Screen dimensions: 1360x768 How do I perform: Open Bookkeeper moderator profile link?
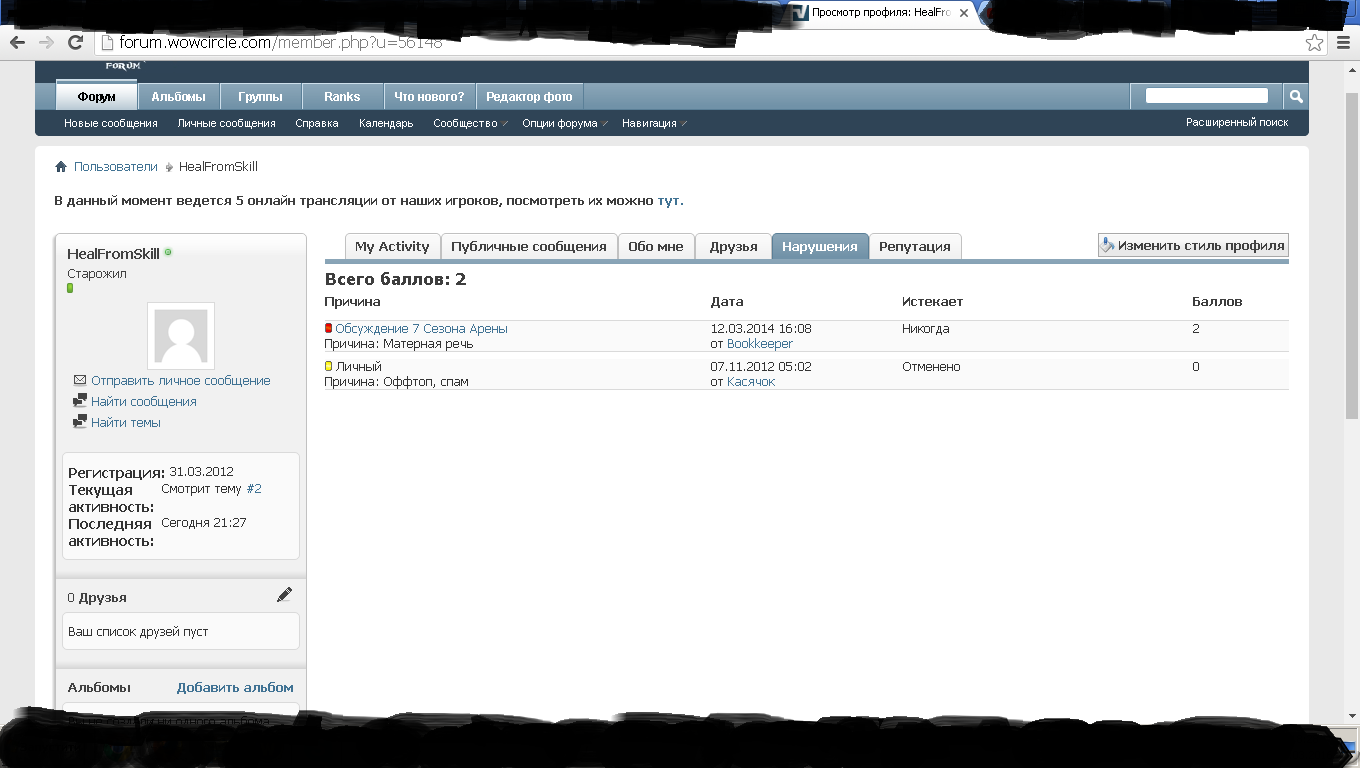coord(759,344)
